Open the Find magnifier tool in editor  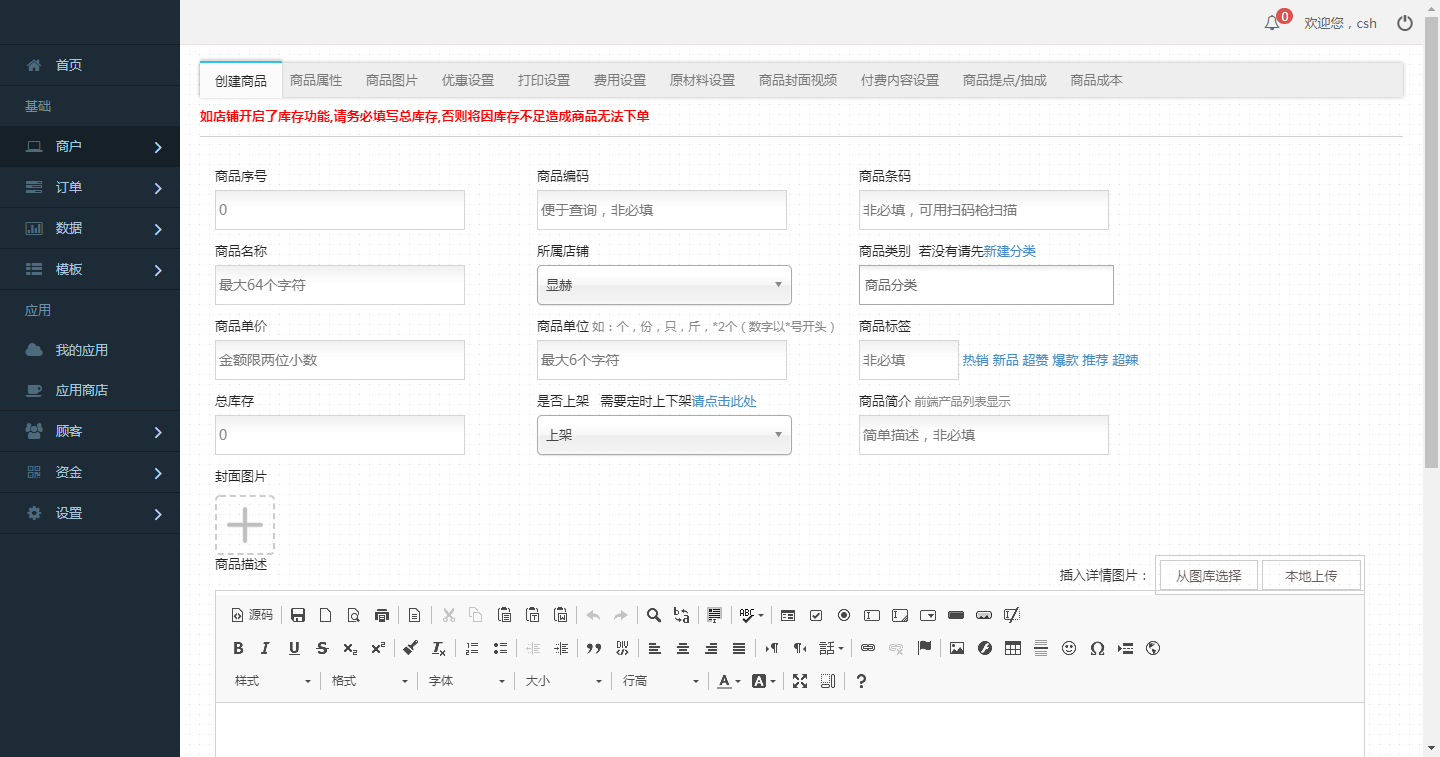(x=653, y=615)
